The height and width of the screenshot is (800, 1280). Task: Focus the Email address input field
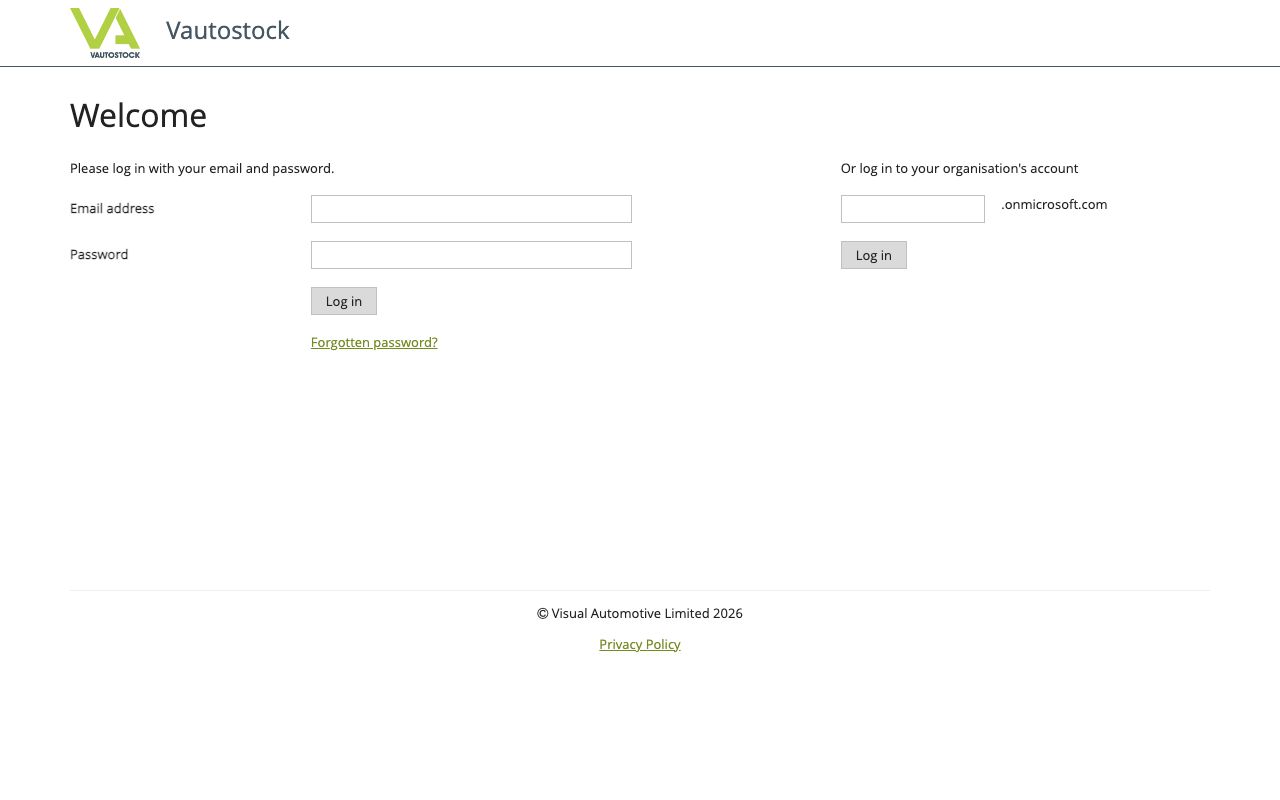[x=471, y=209]
